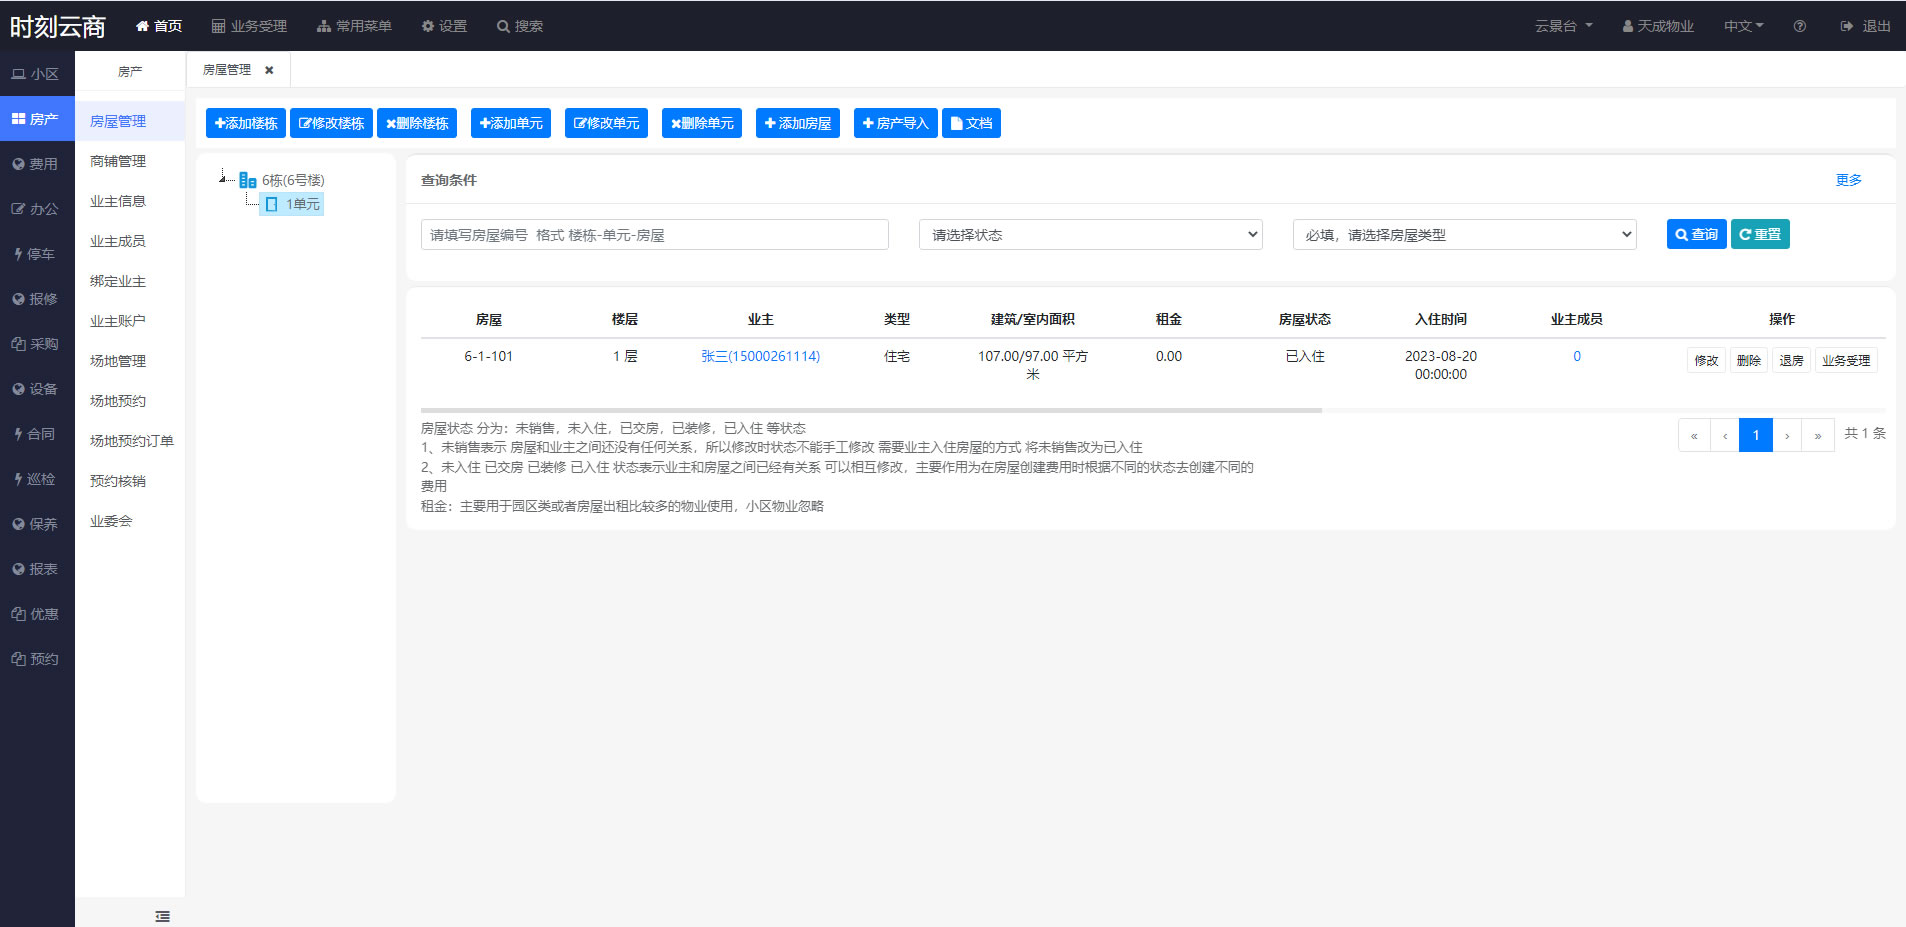Collapse the submenu with bottom toggle icon
Image resolution: width=1906 pixels, height=927 pixels.
tap(163, 916)
